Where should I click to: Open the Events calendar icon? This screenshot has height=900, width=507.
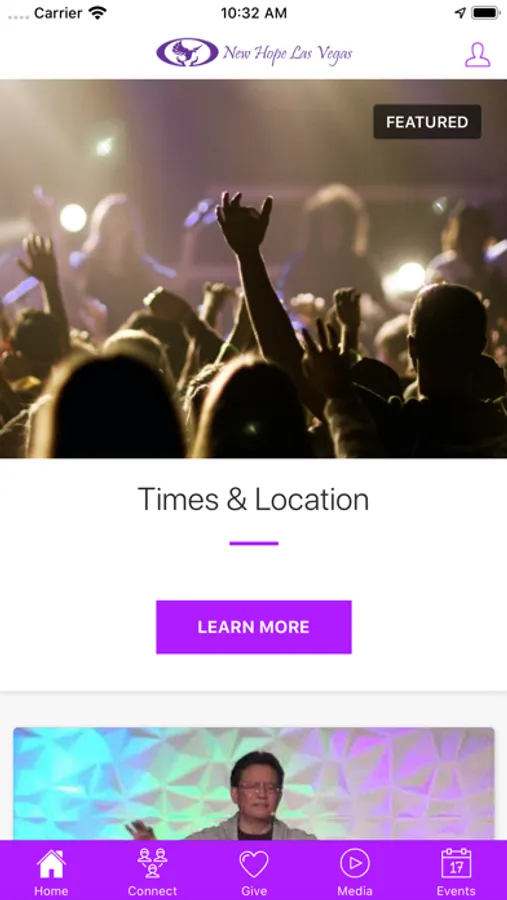click(x=456, y=863)
